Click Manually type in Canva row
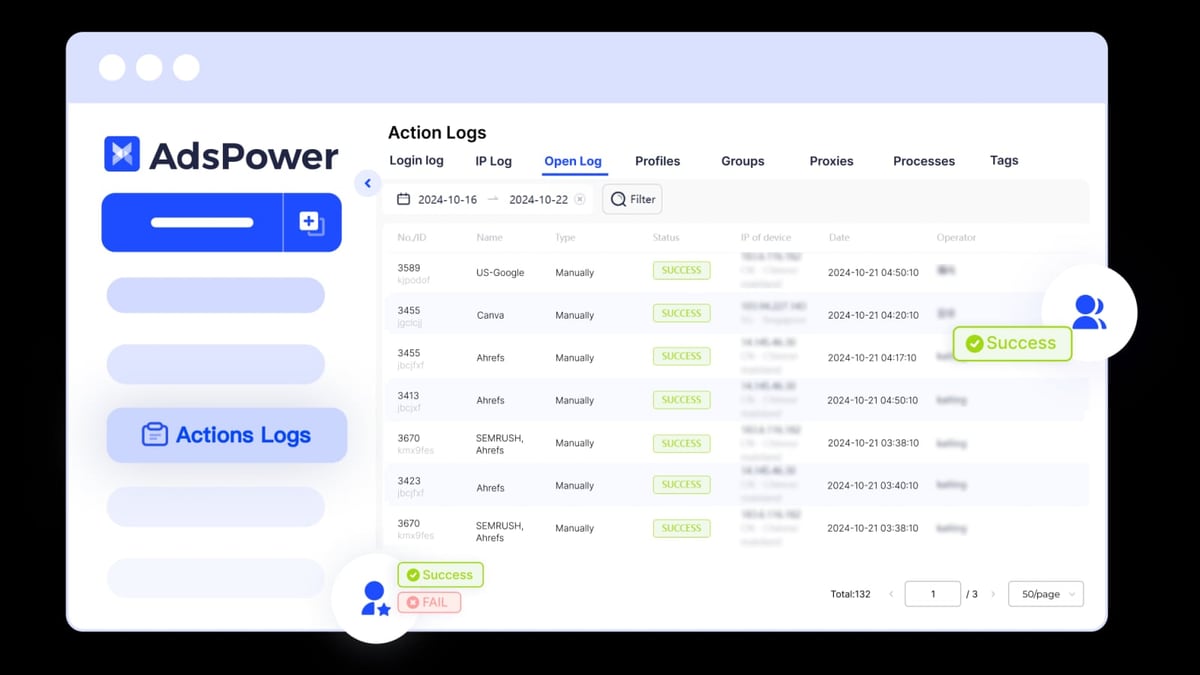The width and height of the screenshot is (1200, 675). tap(575, 315)
